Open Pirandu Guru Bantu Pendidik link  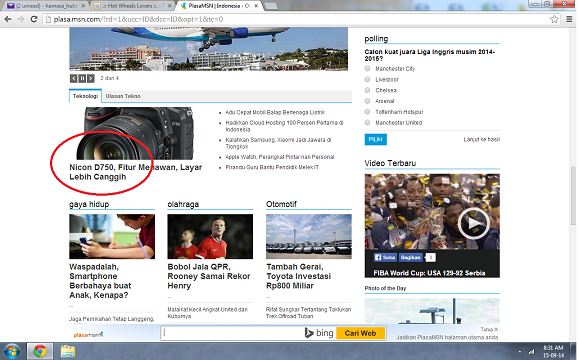(272, 167)
